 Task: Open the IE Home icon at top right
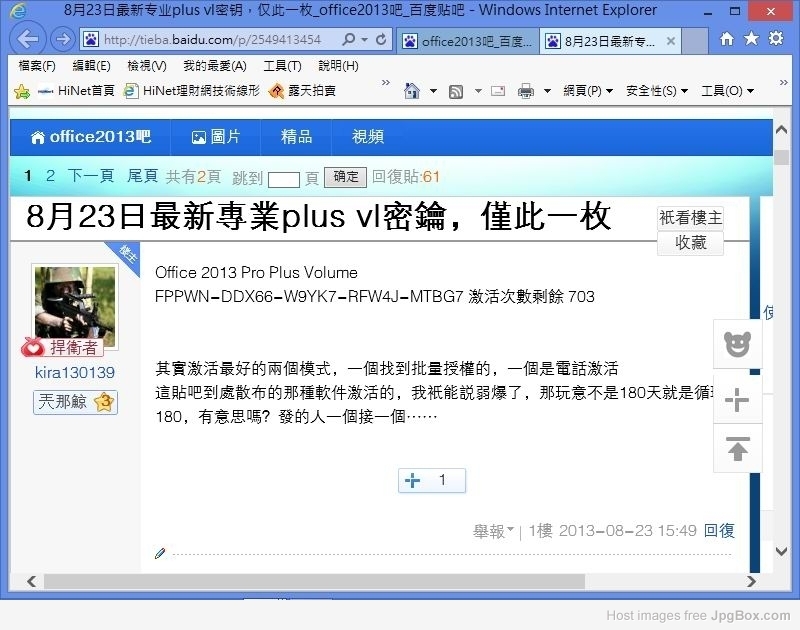tap(727, 39)
